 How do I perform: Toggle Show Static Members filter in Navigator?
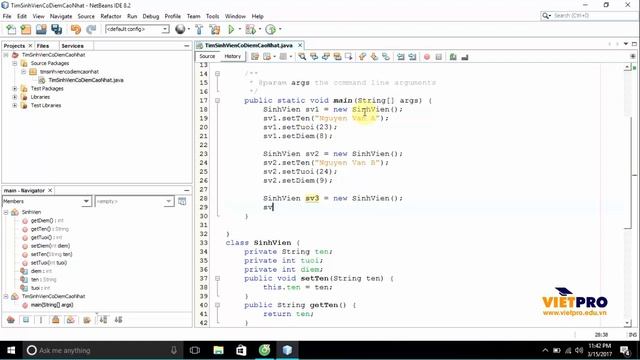(41, 320)
